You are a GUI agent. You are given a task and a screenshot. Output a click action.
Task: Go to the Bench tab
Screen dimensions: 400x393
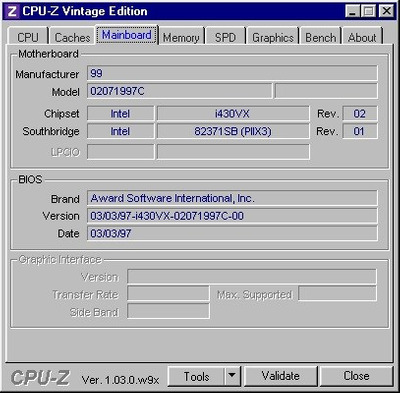[321, 36]
